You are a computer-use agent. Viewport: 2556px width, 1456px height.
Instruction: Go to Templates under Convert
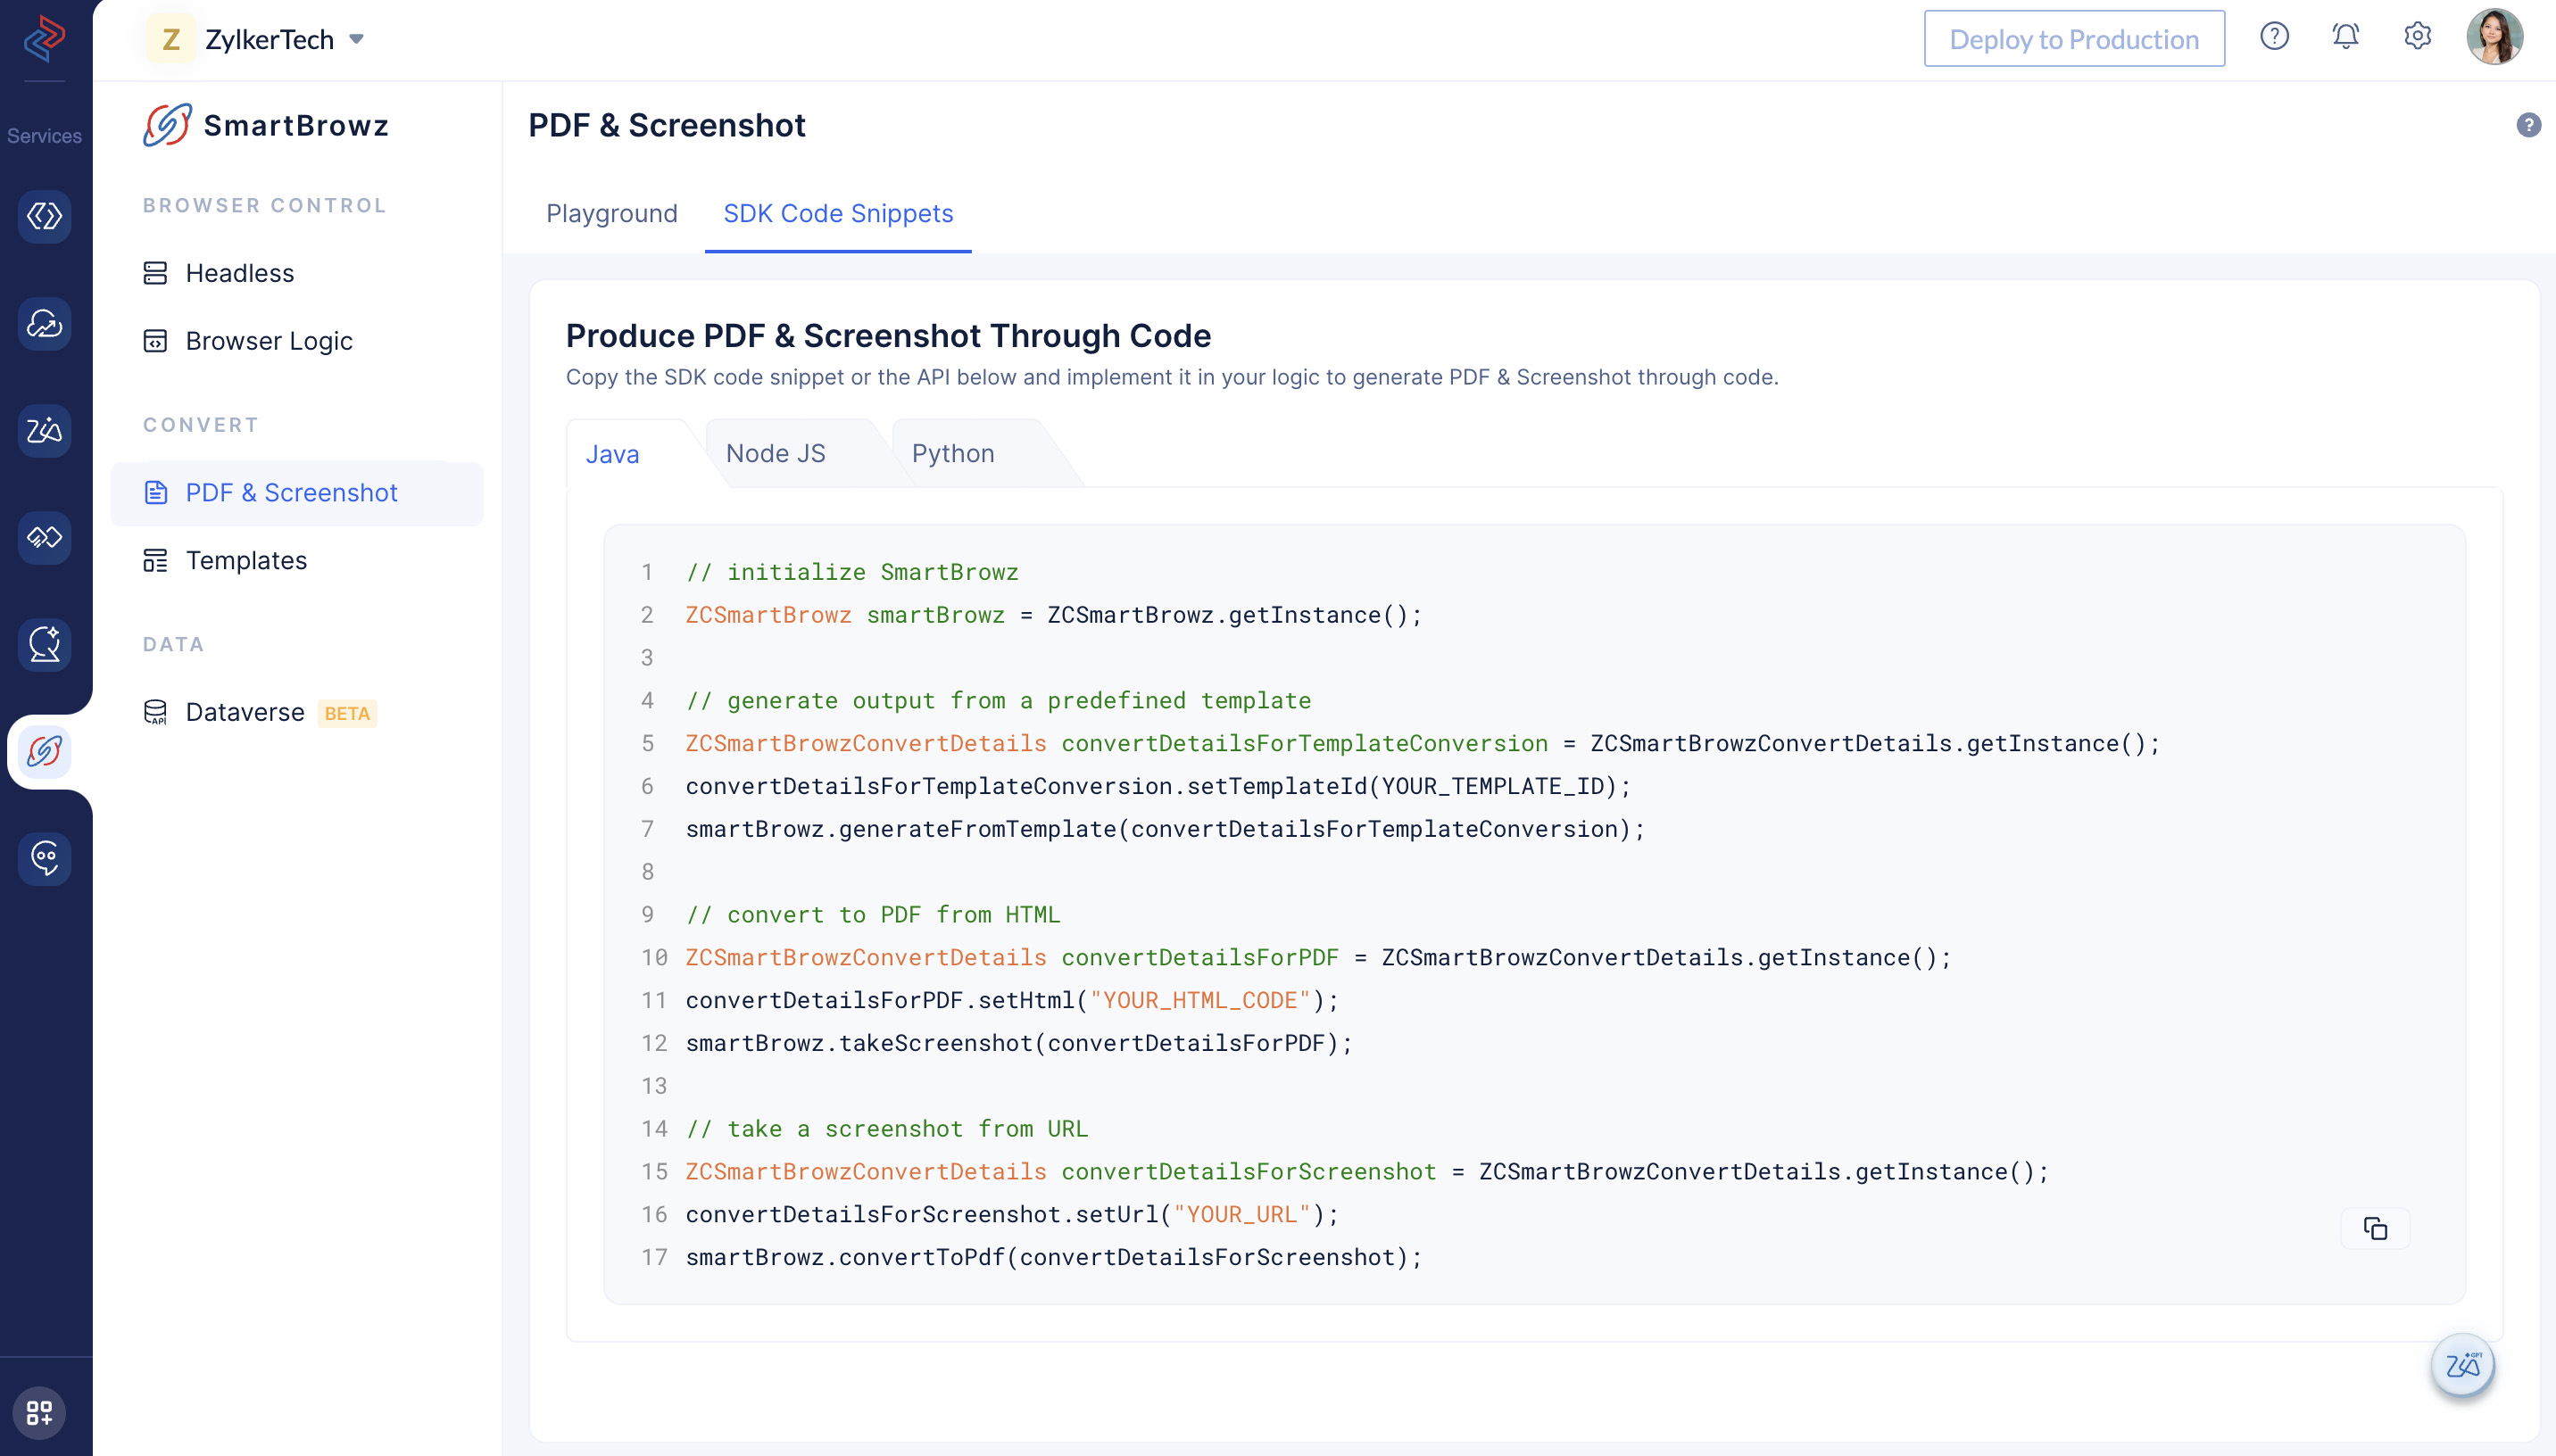246,560
